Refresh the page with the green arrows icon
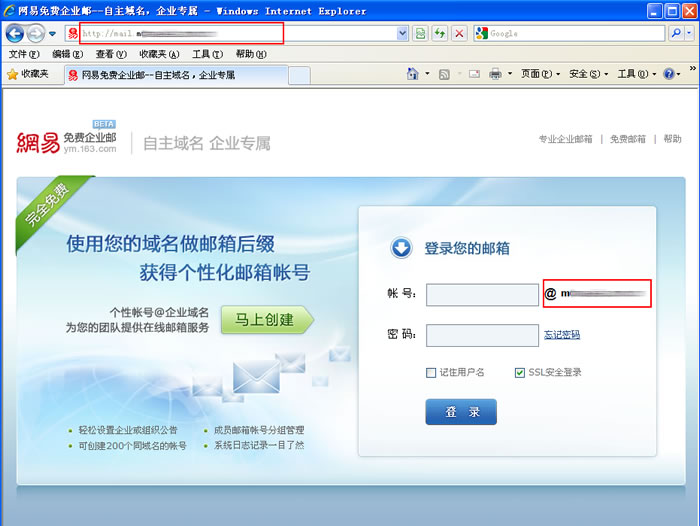Image resolution: width=700 pixels, height=526 pixels. (x=440, y=33)
